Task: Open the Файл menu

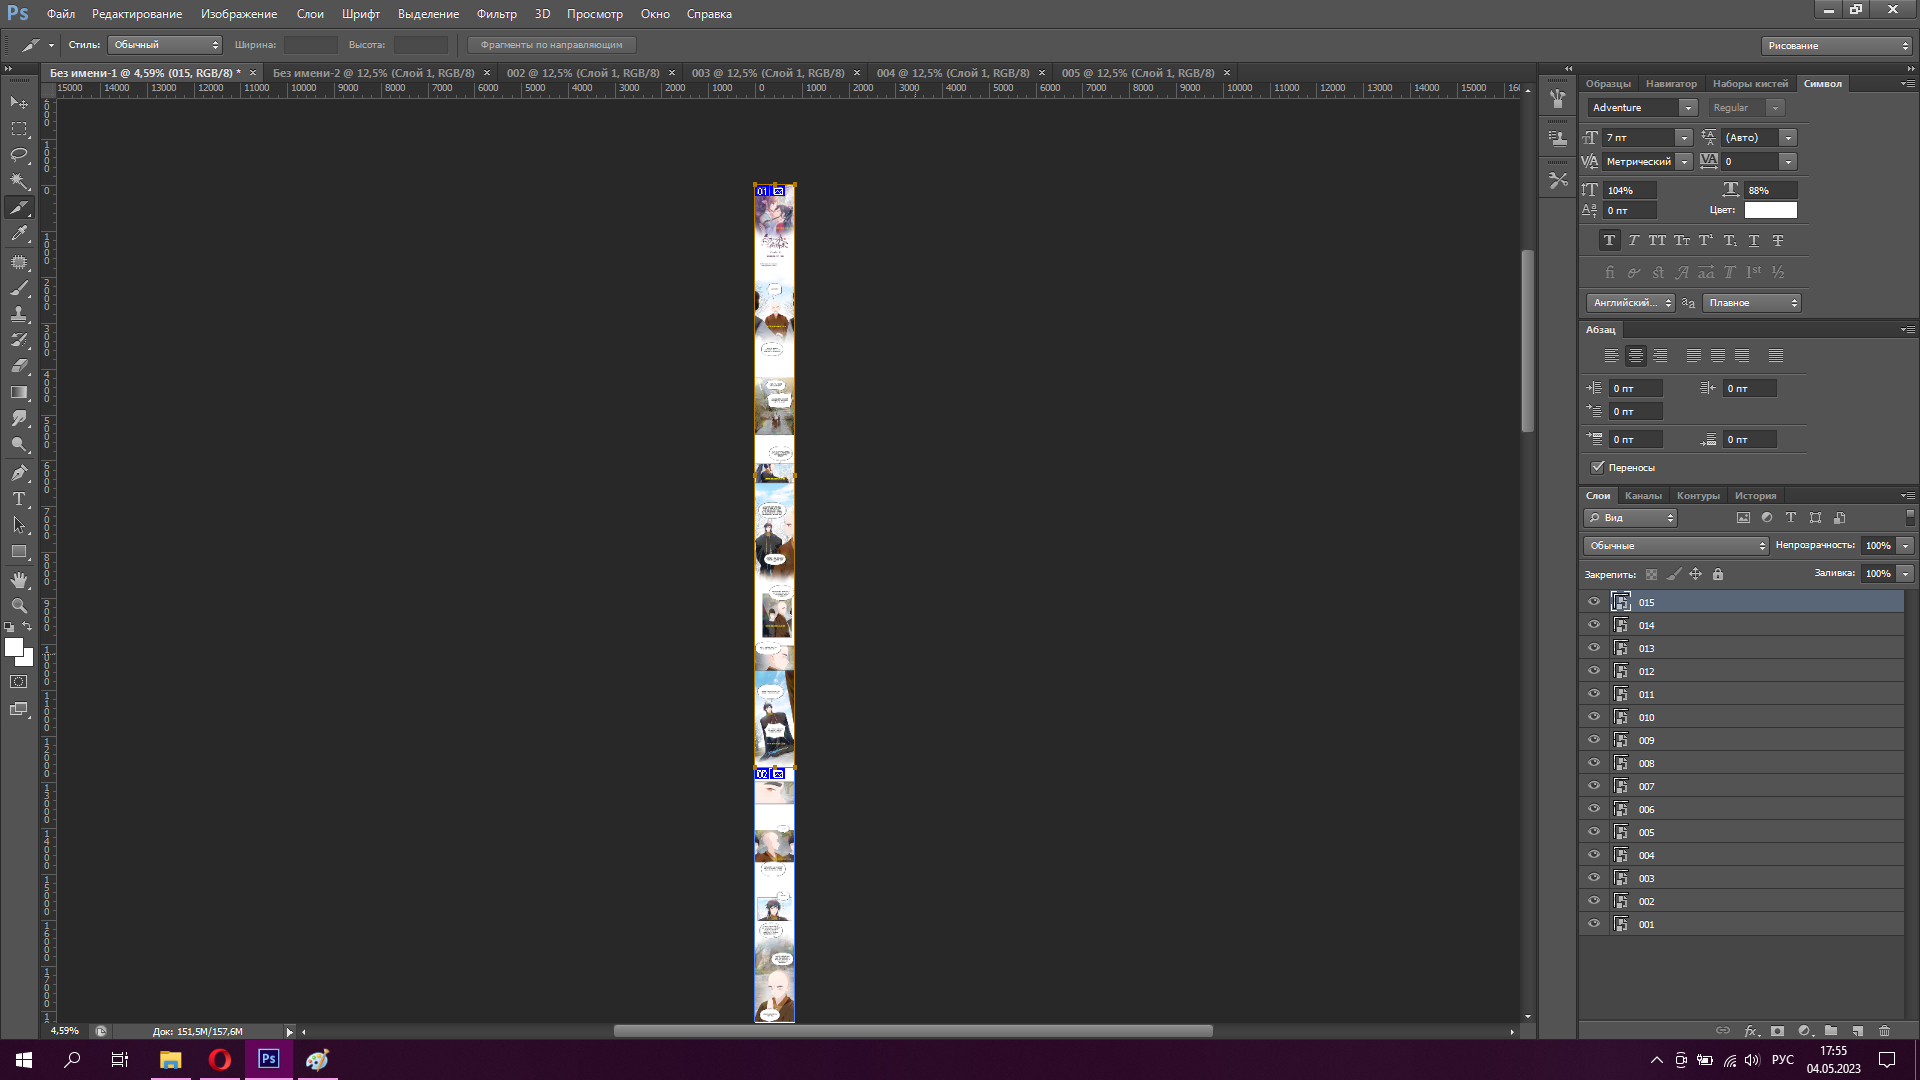Action: coord(61,14)
